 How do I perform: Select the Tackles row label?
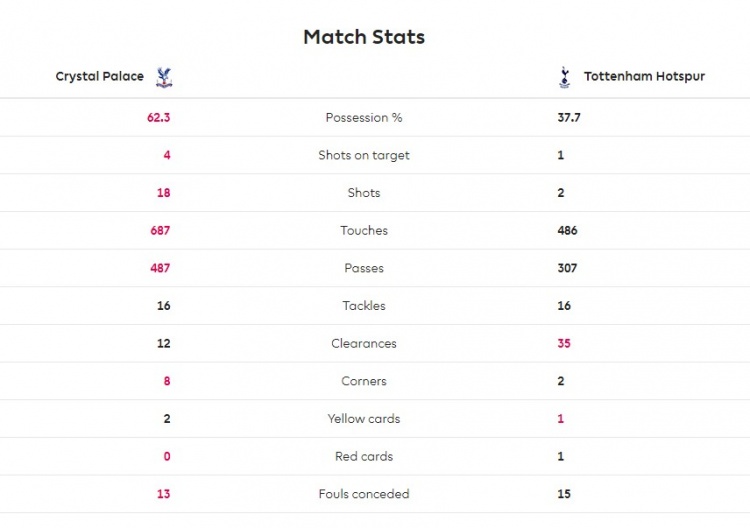tap(364, 306)
